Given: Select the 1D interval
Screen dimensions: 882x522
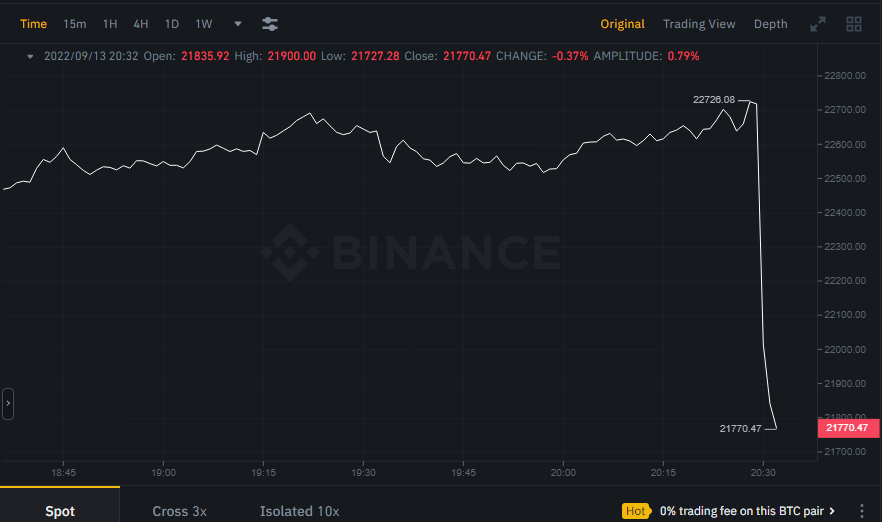Looking at the screenshot, I should [172, 24].
